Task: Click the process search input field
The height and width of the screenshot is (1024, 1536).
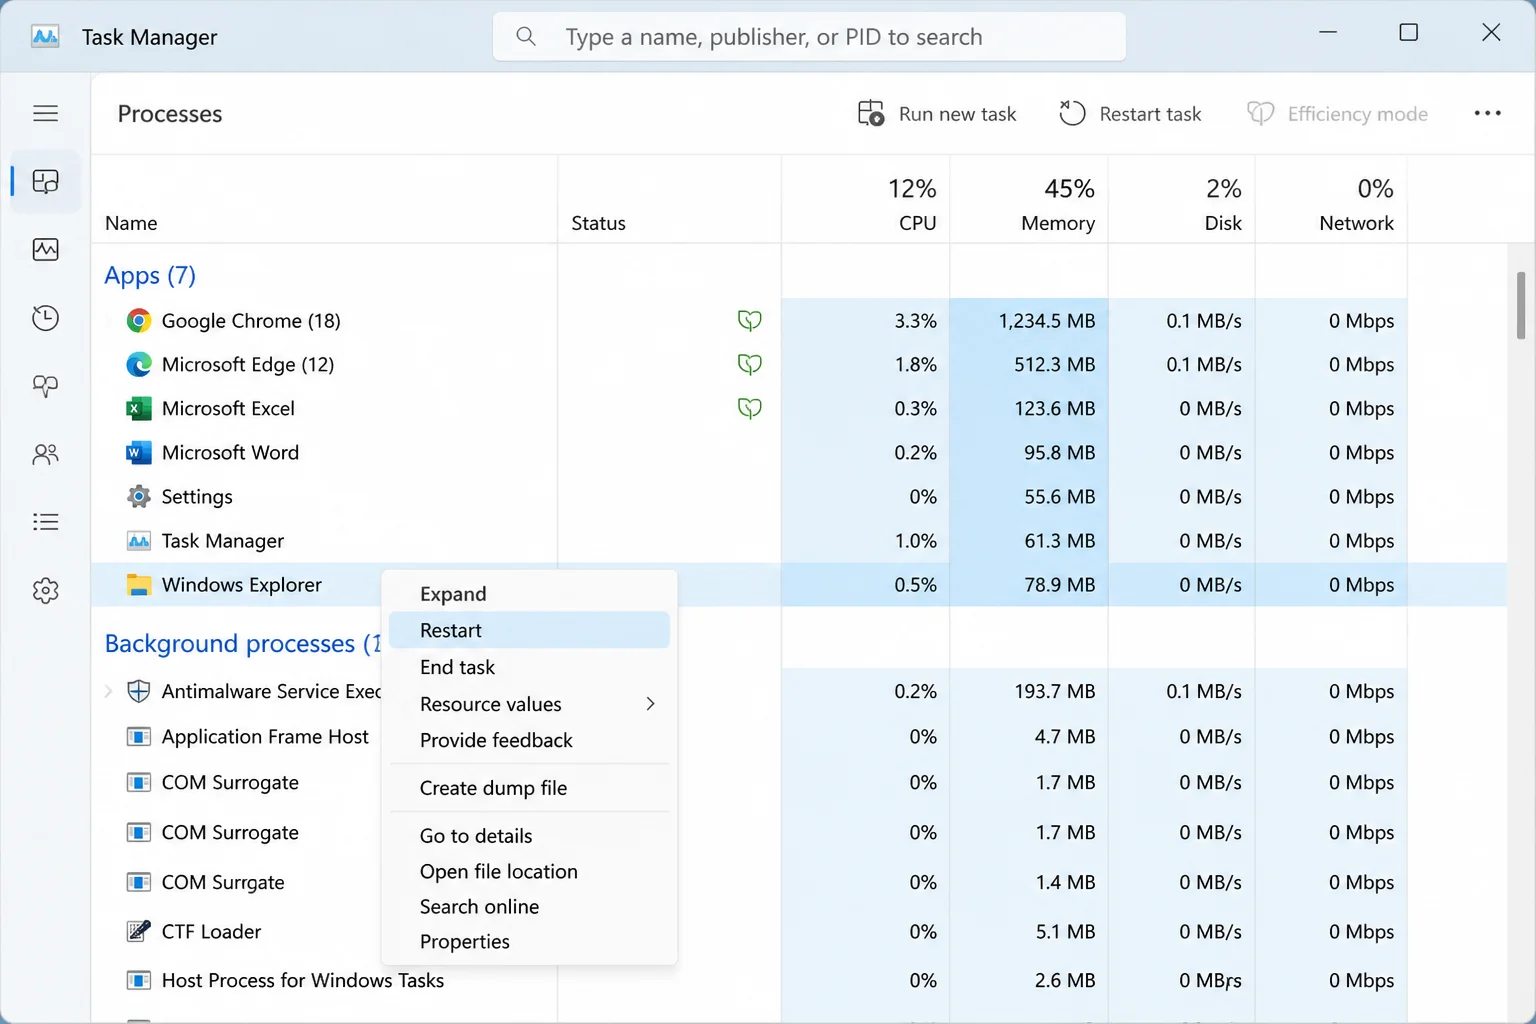Action: click(x=809, y=37)
